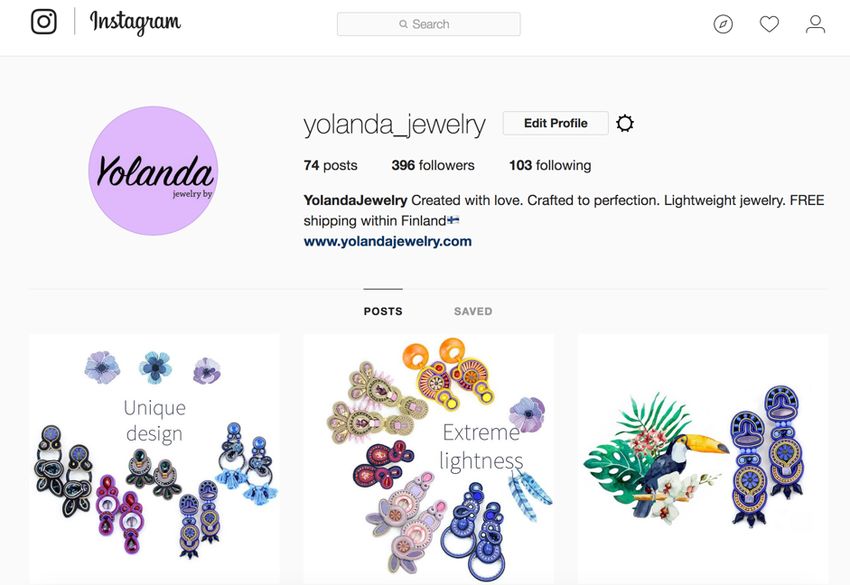Click the Edit Profile button
Screen dimensions: 850x585
[x=556, y=123]
